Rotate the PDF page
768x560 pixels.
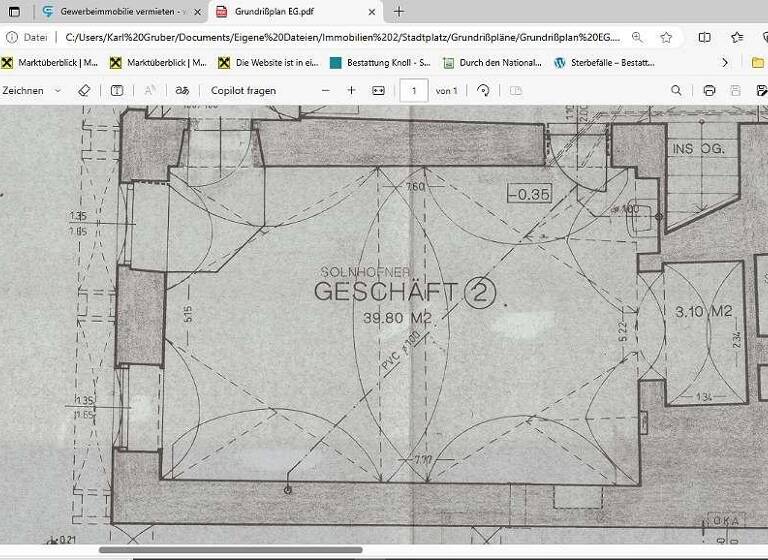[483, 91]
